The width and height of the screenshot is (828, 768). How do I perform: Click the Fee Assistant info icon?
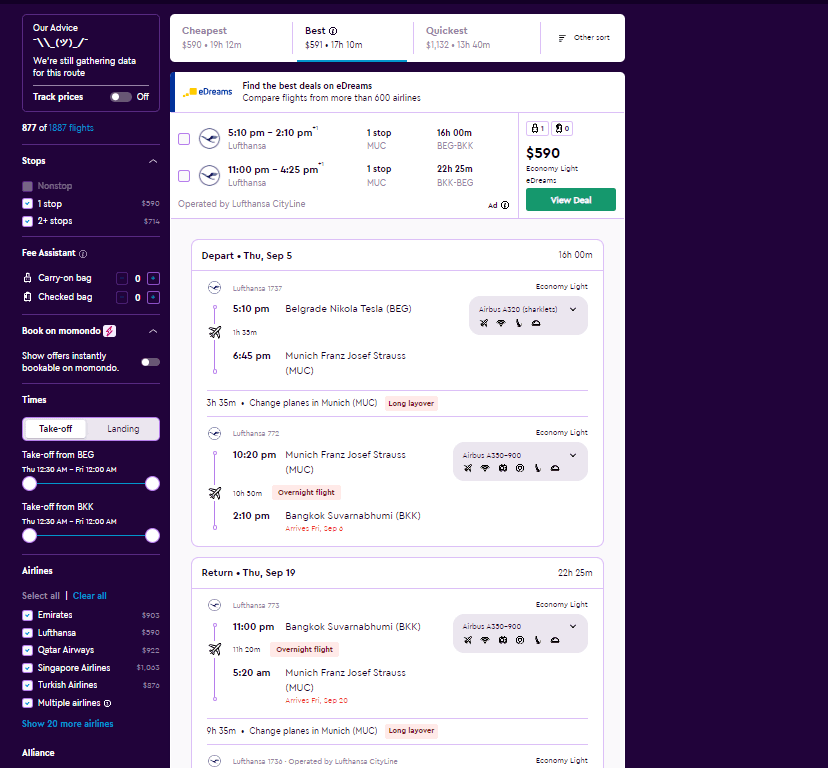point(83,254)
